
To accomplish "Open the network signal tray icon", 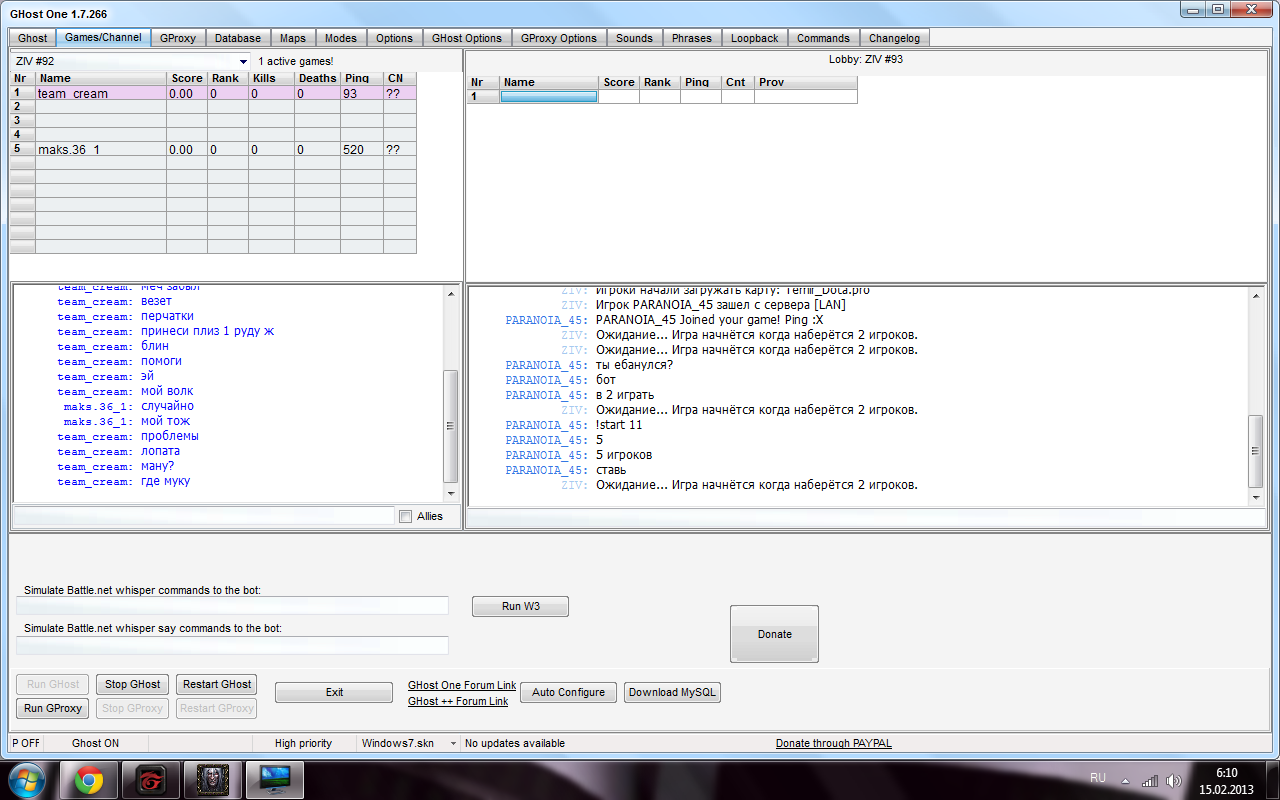I will coord(1150,780).
